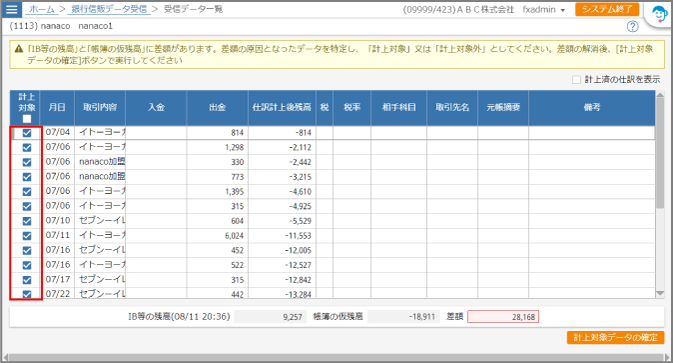Viewport: 673px width, 363px height.
Task: Click the 取引内容 column header
Action: [x=100, y=108]
